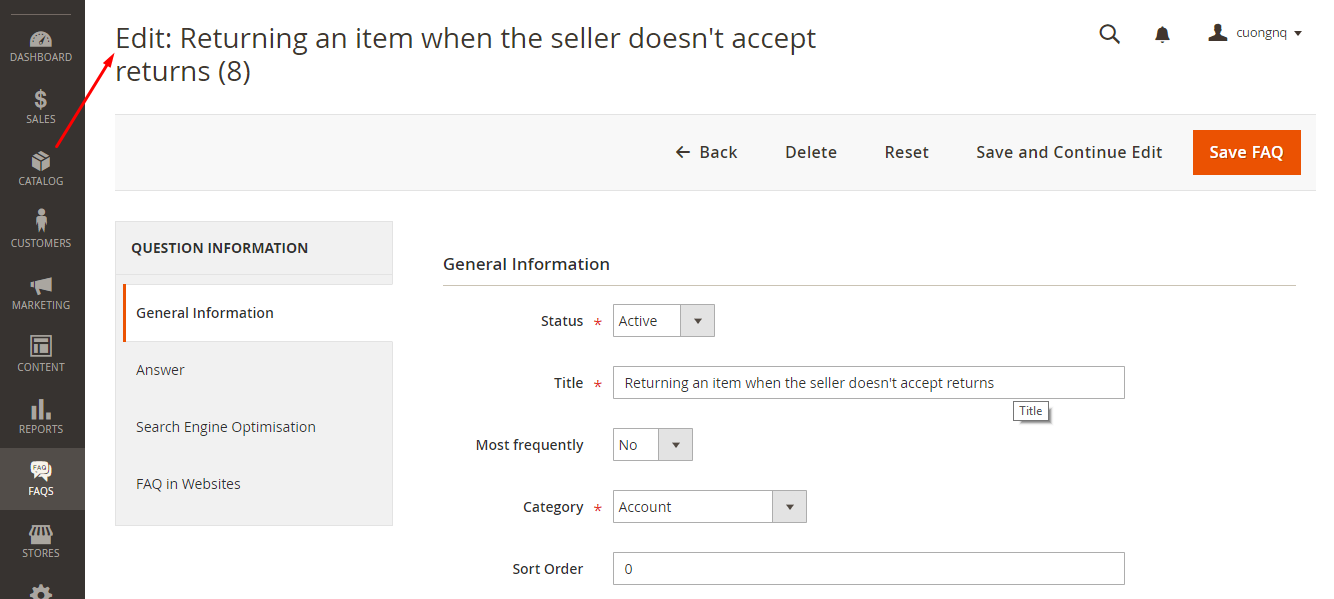Open the Reports bar chart icon
Screen dimensions: 1334x599
(41, 409)
